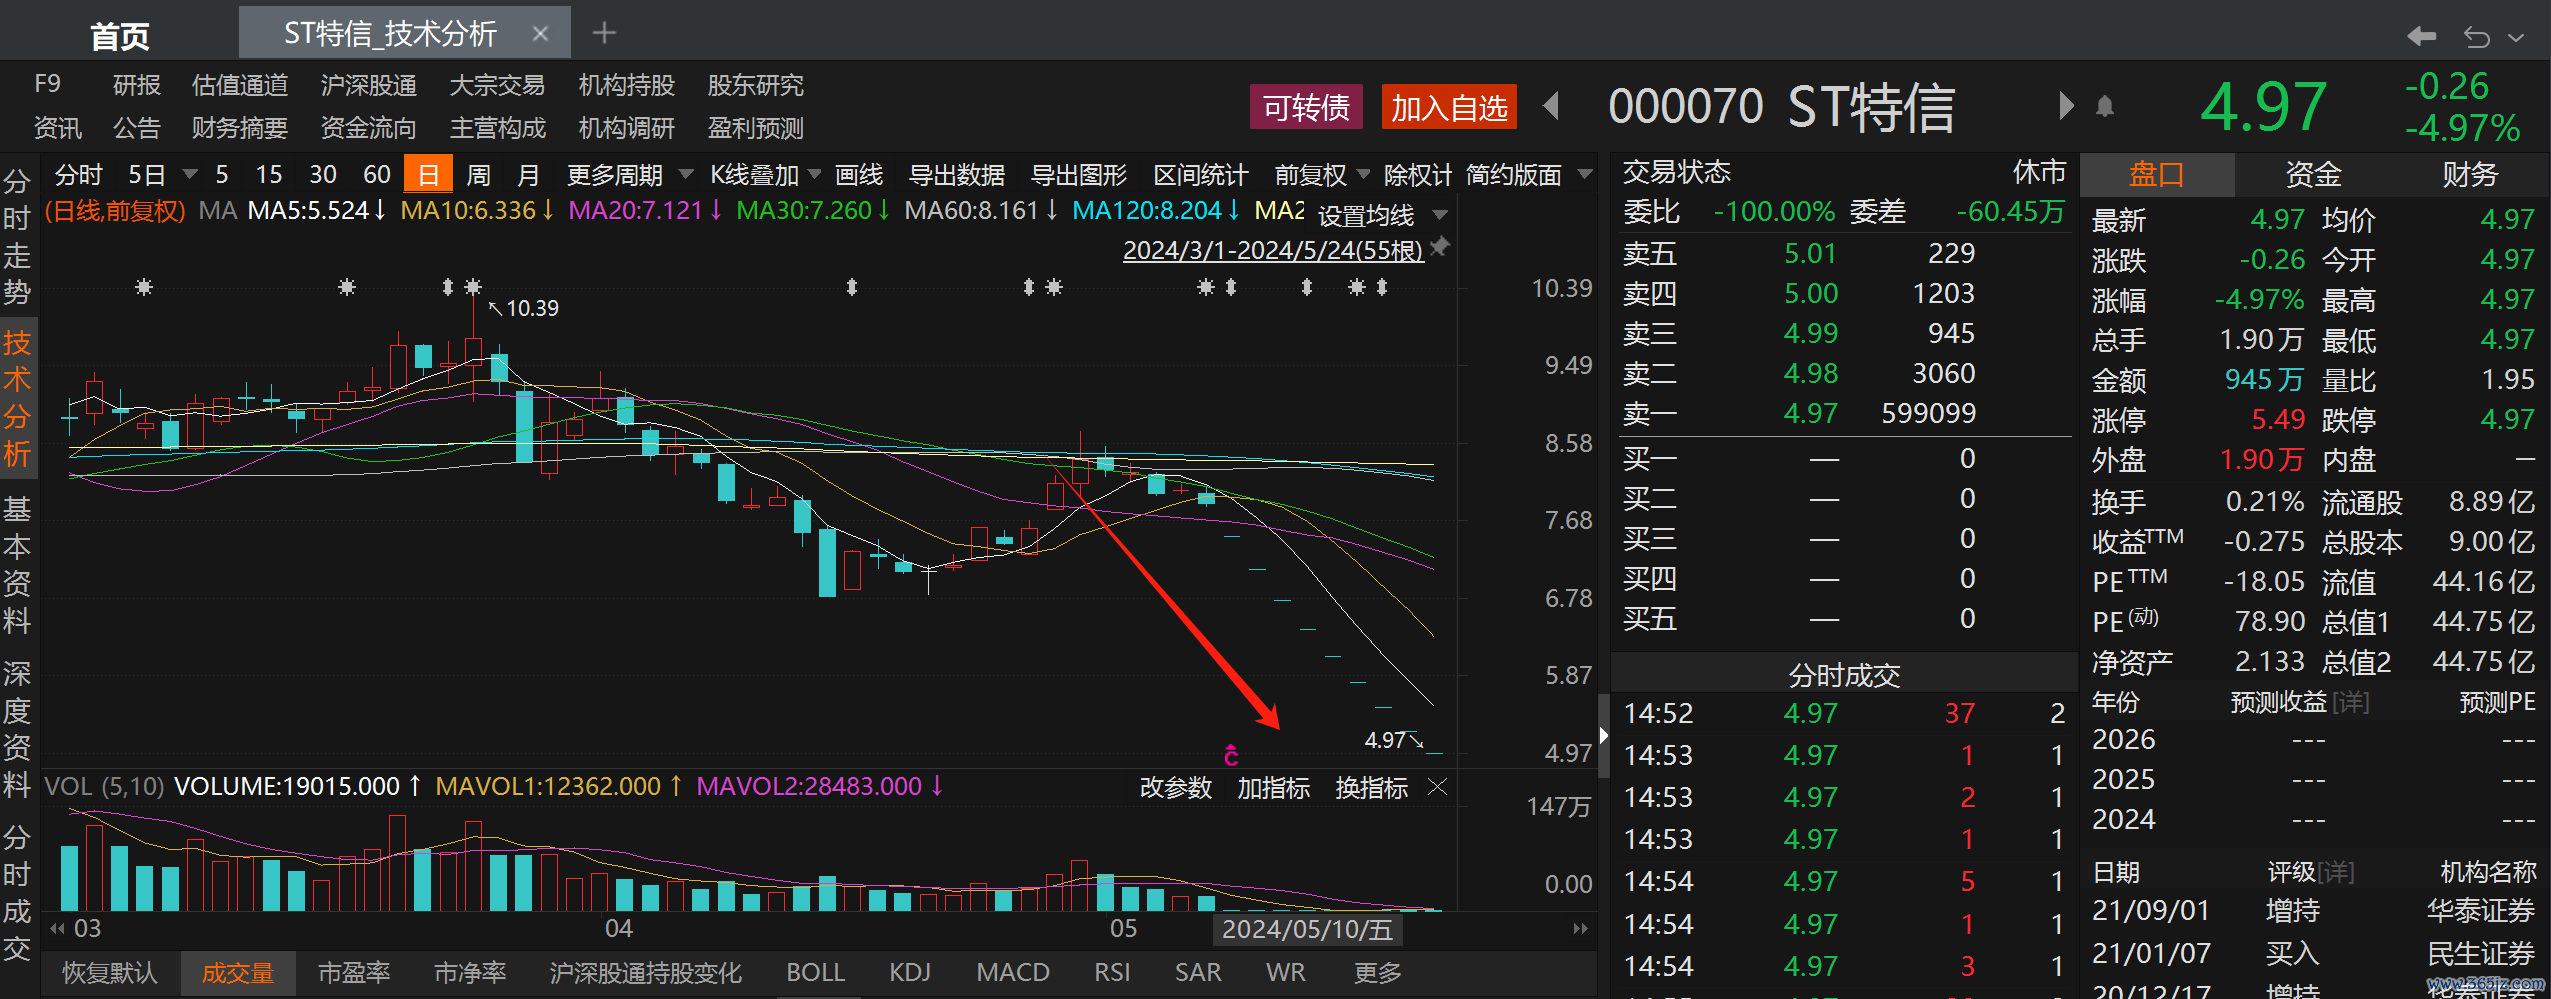The width and height of the screenshot is (2551, 999).
Task: Activate the MACD indicator
Action: coord(1012,972)
